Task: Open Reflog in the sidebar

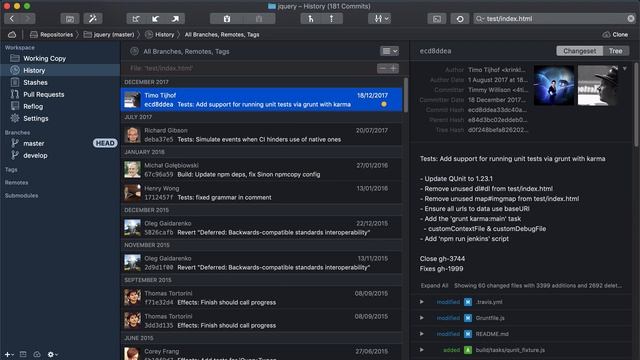Action: tap(60, 107)
